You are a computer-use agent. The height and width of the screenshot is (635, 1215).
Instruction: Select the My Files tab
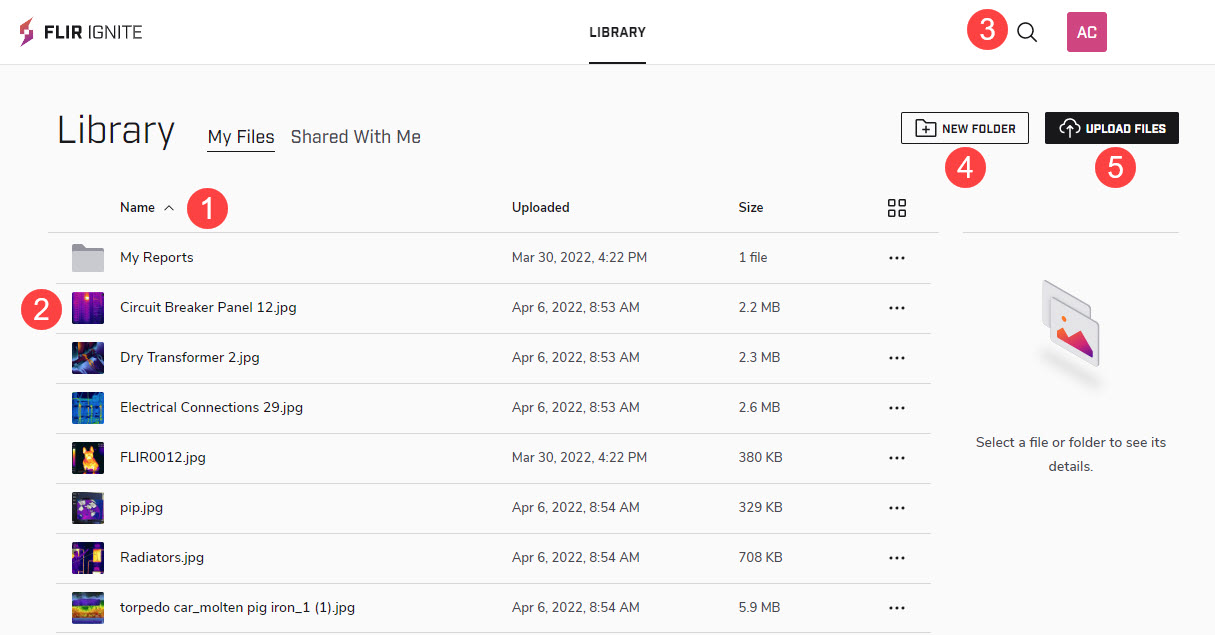[x=241, y=137]
